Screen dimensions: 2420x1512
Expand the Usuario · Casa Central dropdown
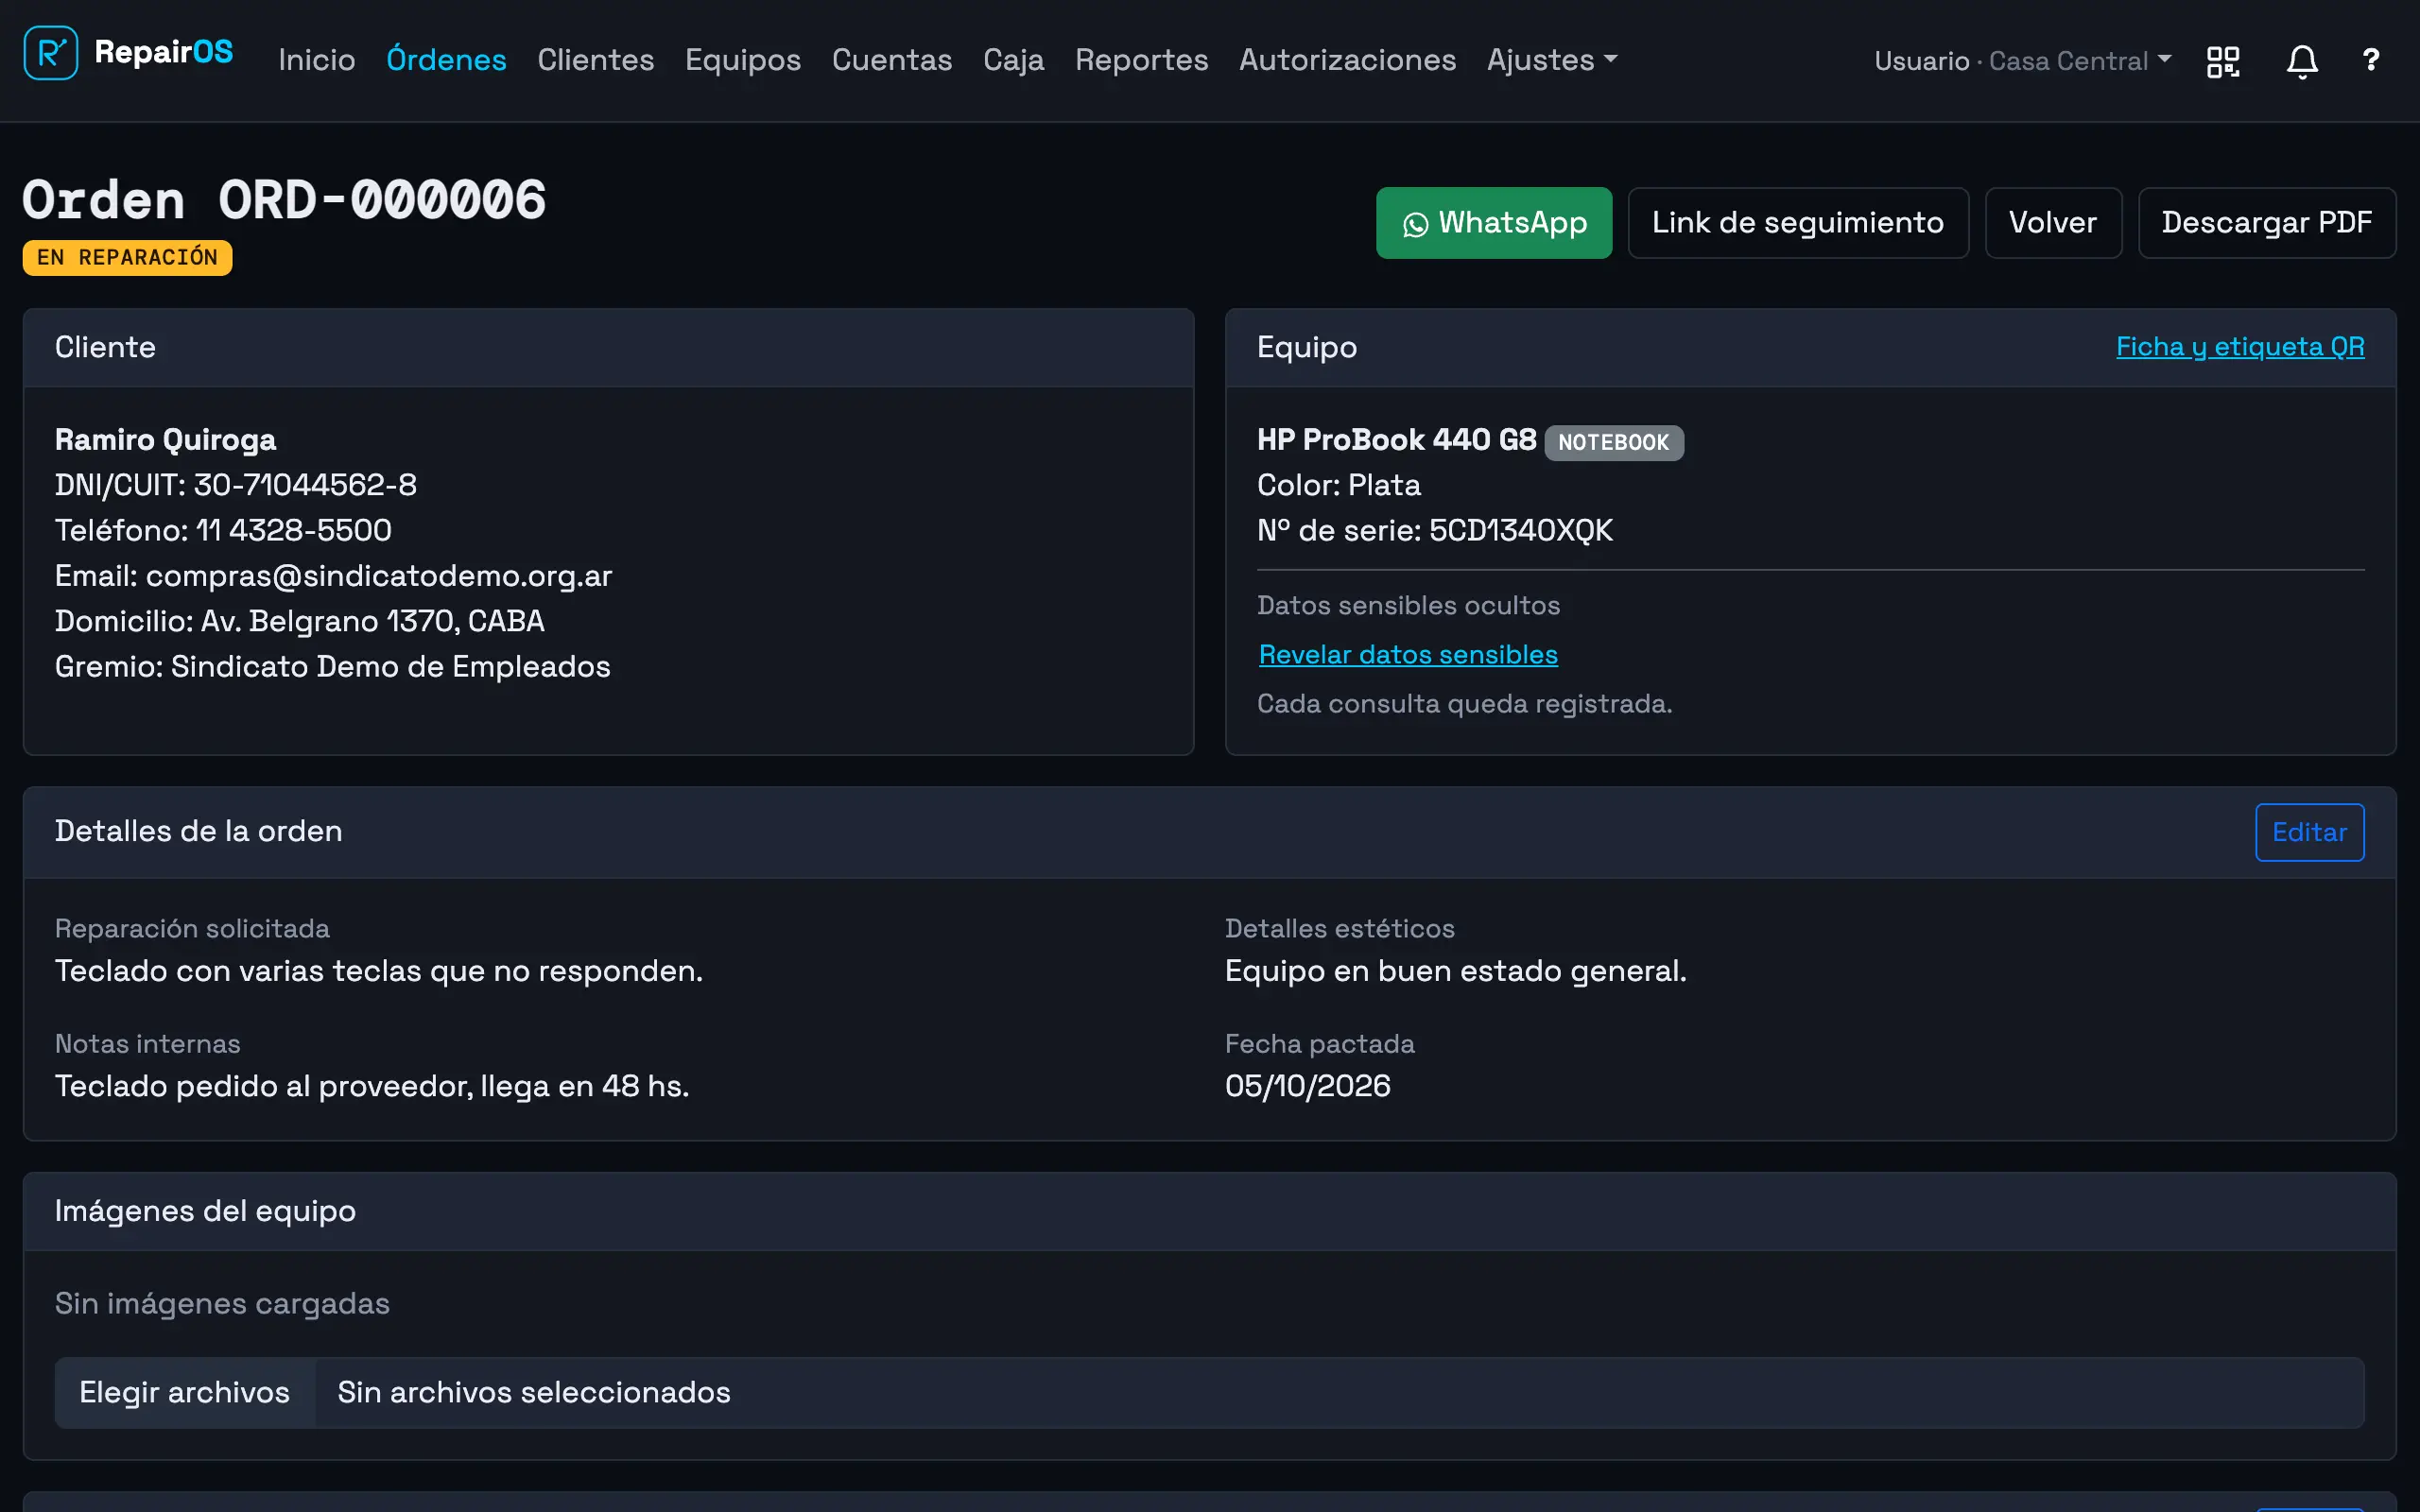(x=2022, y=61)
